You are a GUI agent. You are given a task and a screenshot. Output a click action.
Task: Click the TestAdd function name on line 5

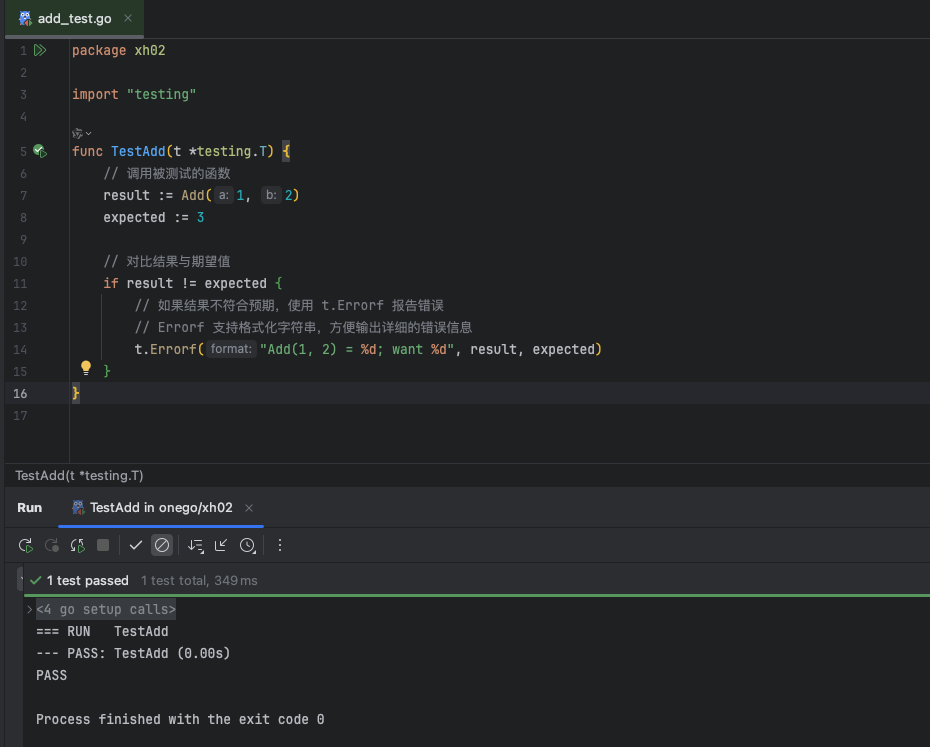[x=138, y=151]
